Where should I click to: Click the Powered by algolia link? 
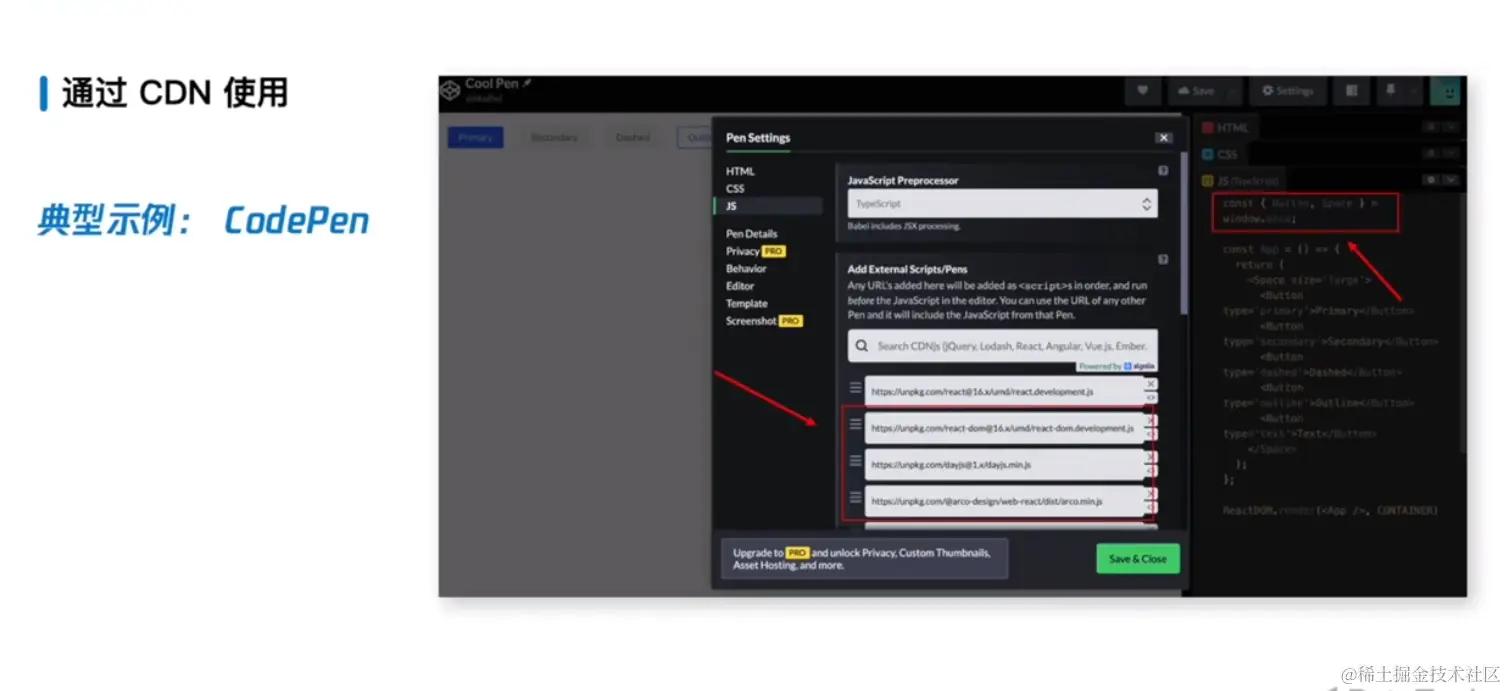[x=1116, y=367]
